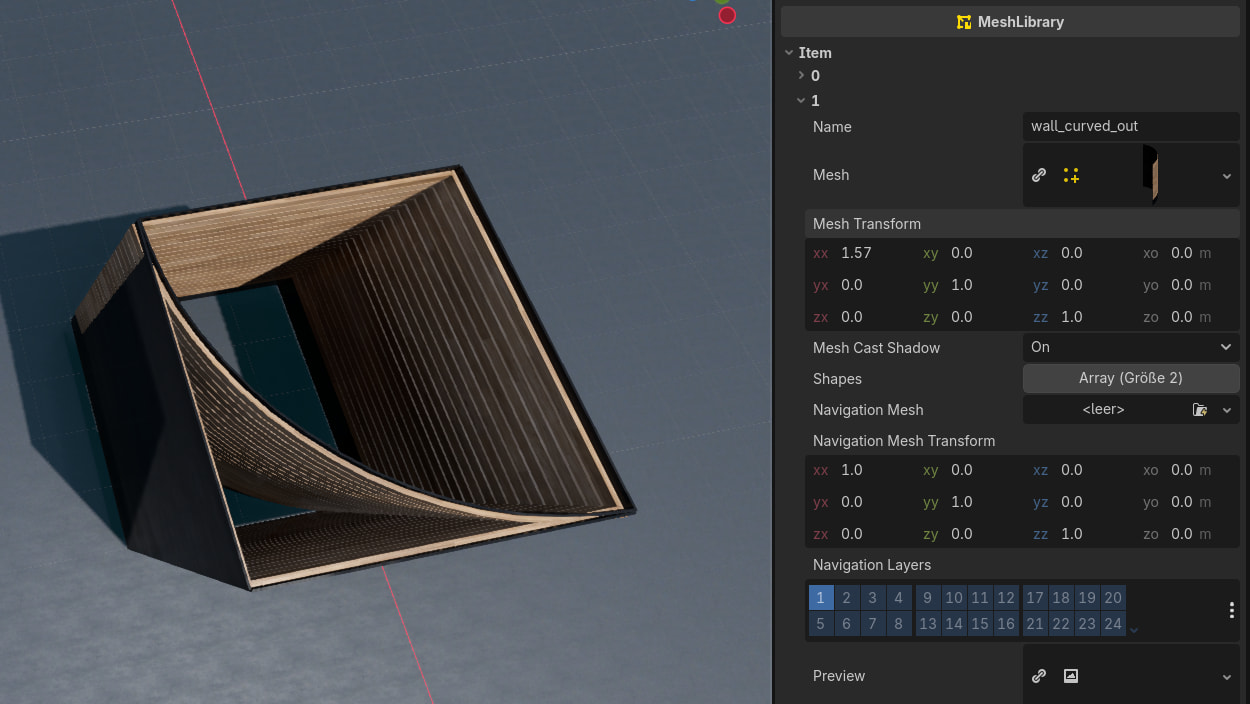Screen dimensions: 1250x704
Task: Click the Name field containing wall_curved_out
Action: click(1130, 127)
